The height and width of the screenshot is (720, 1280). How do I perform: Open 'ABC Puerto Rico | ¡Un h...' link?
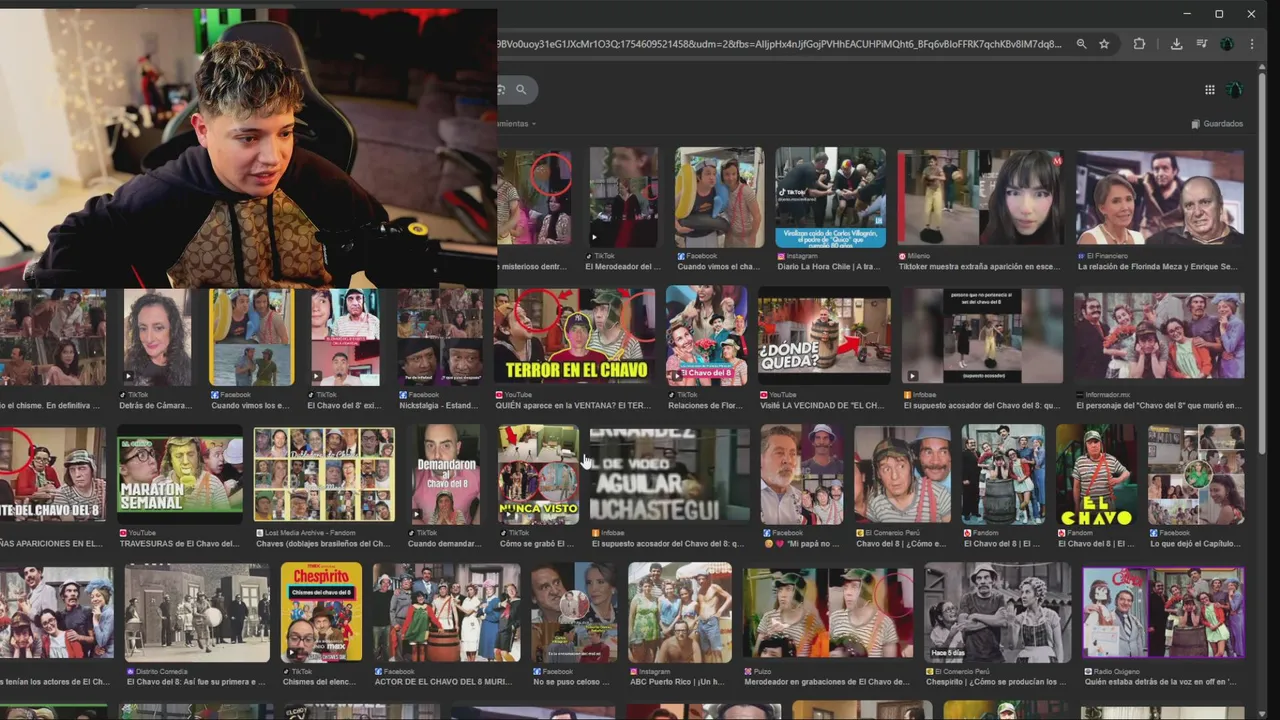coord(677,682)
